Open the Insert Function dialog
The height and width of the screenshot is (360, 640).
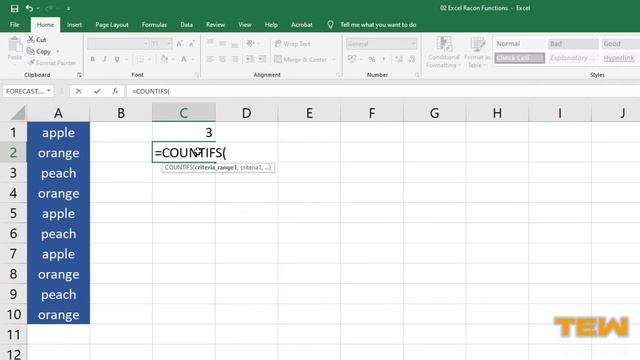click(x=115, y=91)
